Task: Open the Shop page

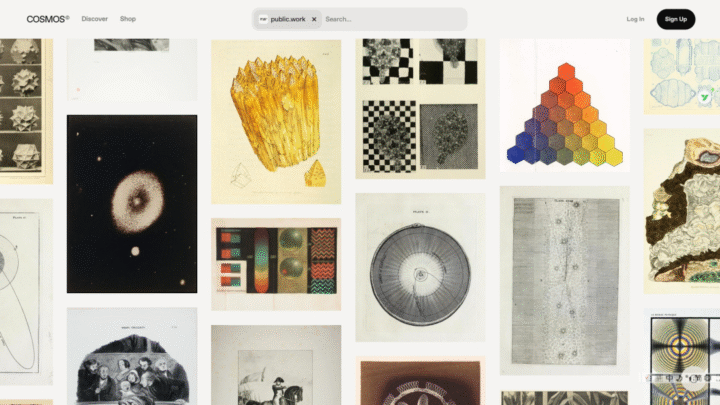Action: pyautogui.click(x=128, y=19)
